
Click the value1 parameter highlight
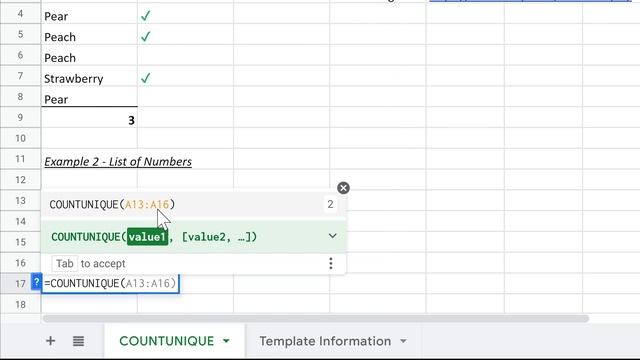pos(147,237)
